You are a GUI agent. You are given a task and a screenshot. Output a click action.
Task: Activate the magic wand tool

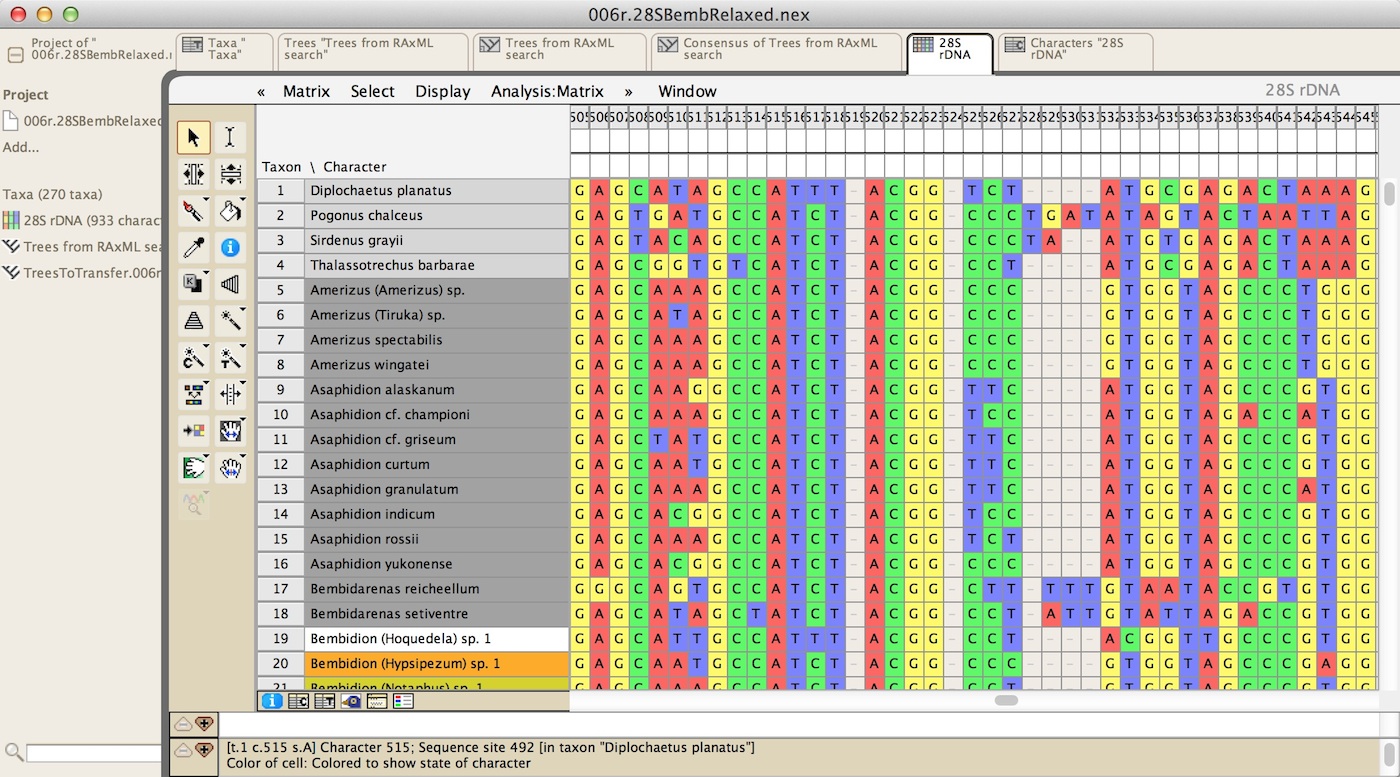click(230, 320)
